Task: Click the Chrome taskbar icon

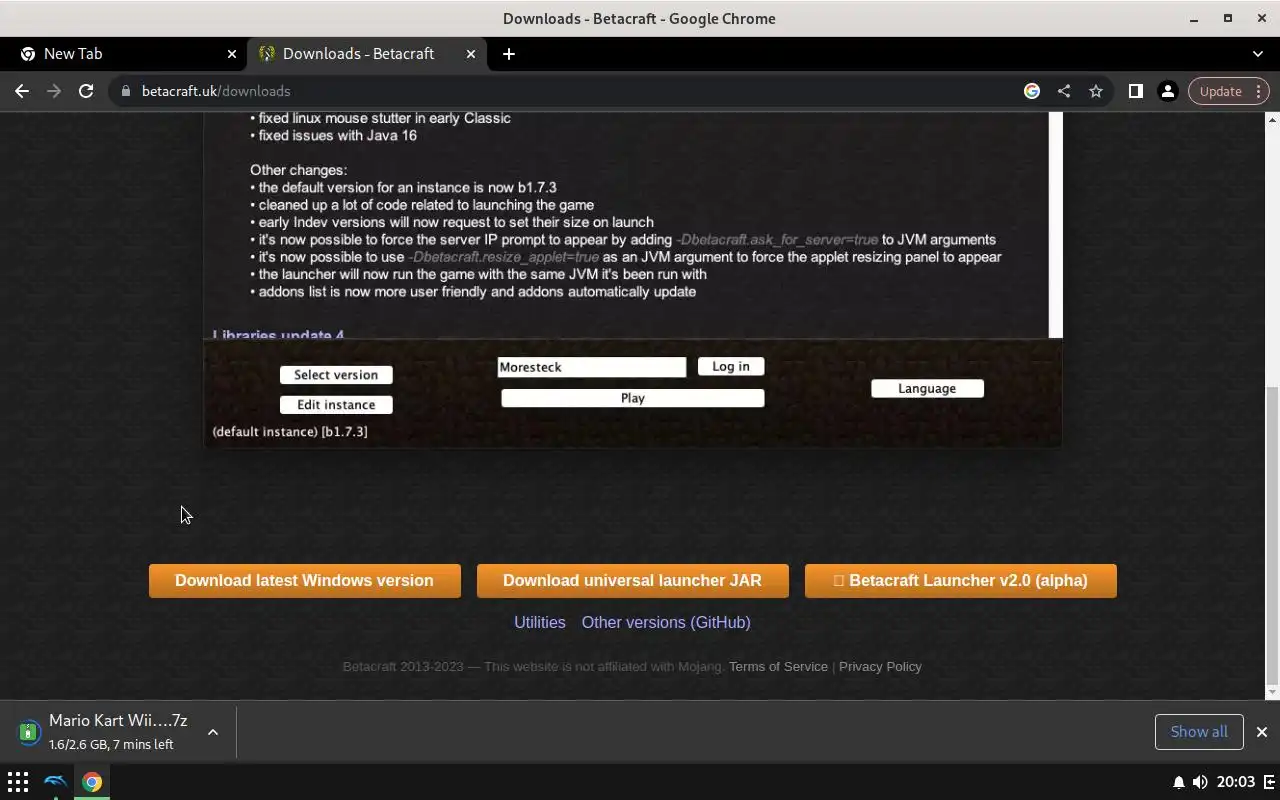Action: point(92,782)
